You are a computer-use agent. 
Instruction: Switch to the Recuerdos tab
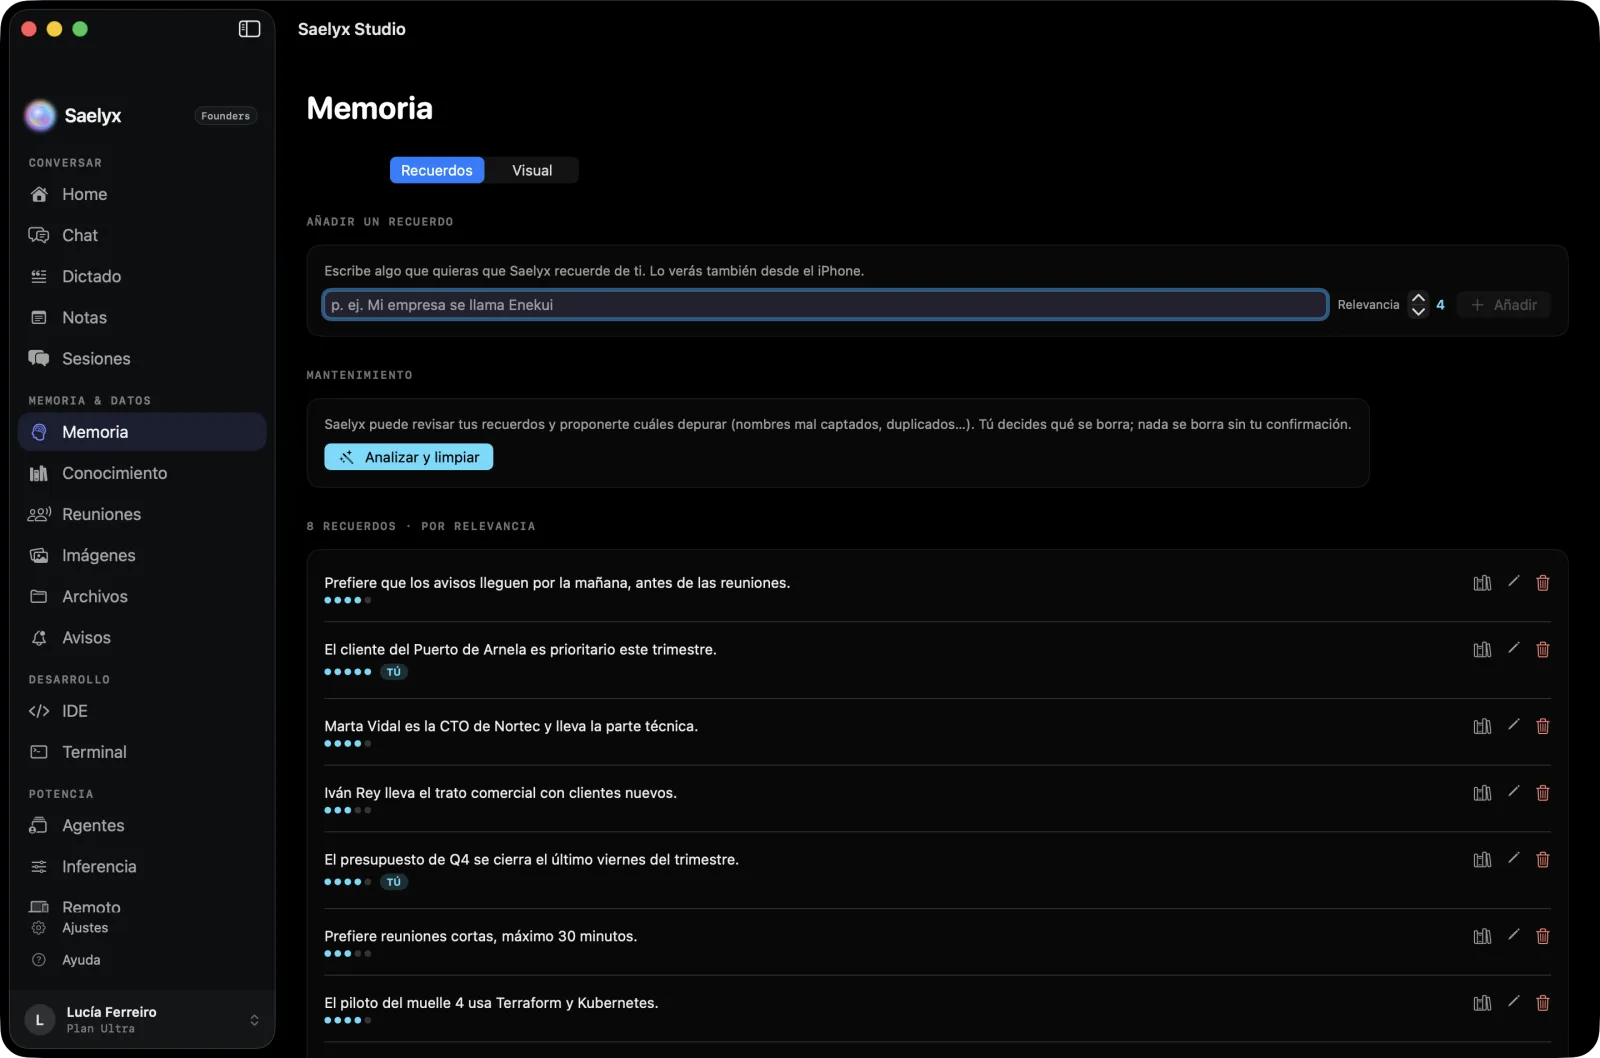(437, 170)
